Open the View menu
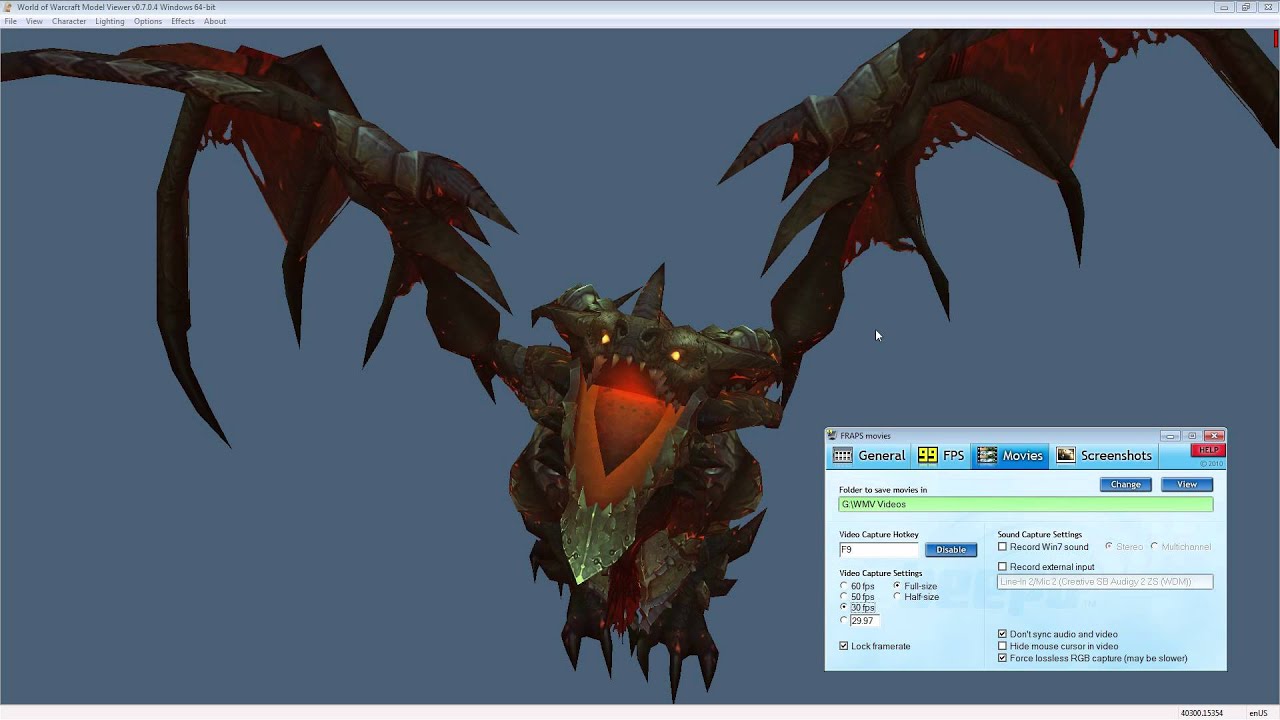 (x=34, y=21)
